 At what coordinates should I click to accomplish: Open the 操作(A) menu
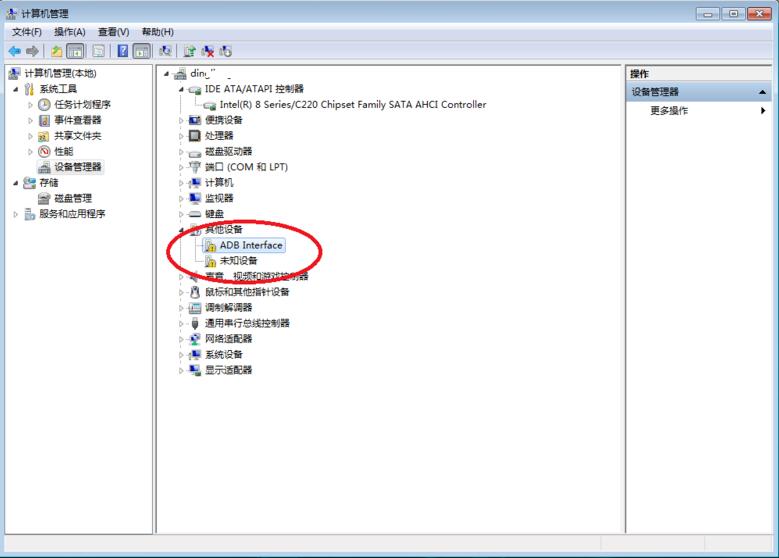click(70, 32)
